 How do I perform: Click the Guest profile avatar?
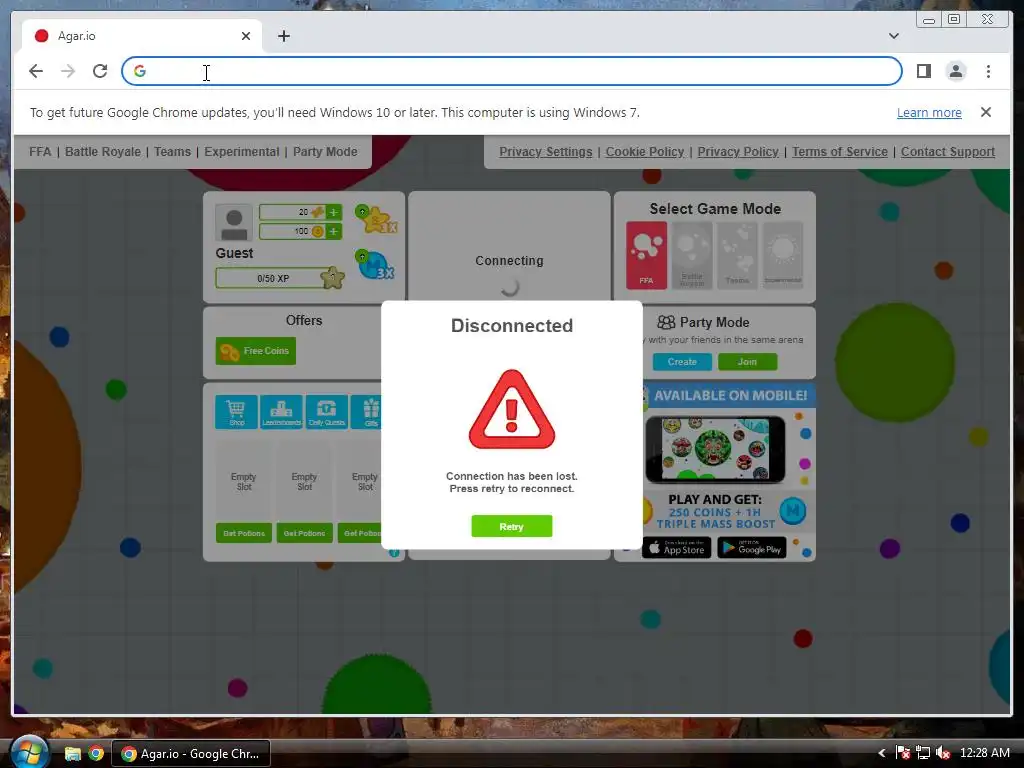point(234,223)
